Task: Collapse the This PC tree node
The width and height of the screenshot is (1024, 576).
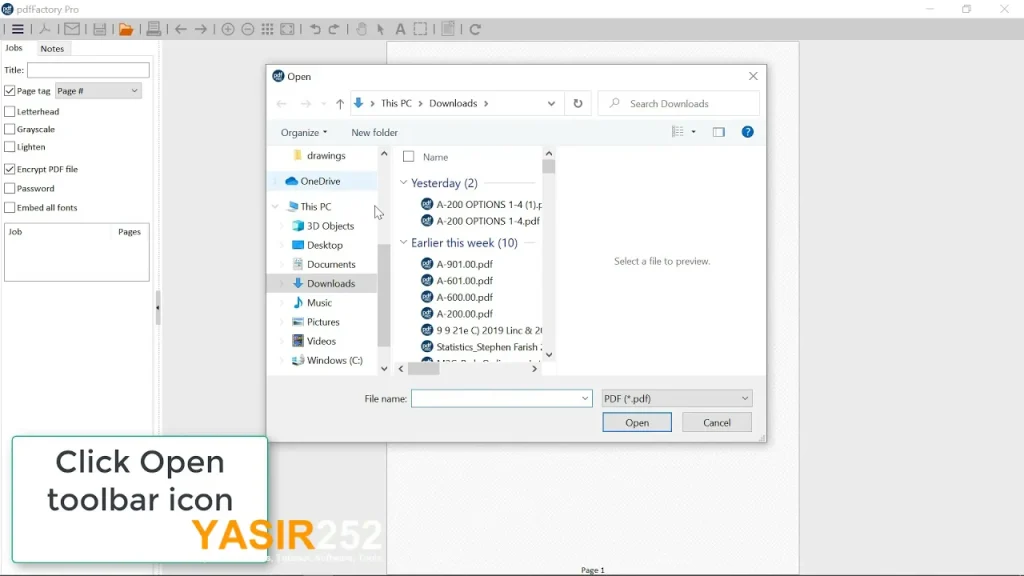Action: (276, 206)
